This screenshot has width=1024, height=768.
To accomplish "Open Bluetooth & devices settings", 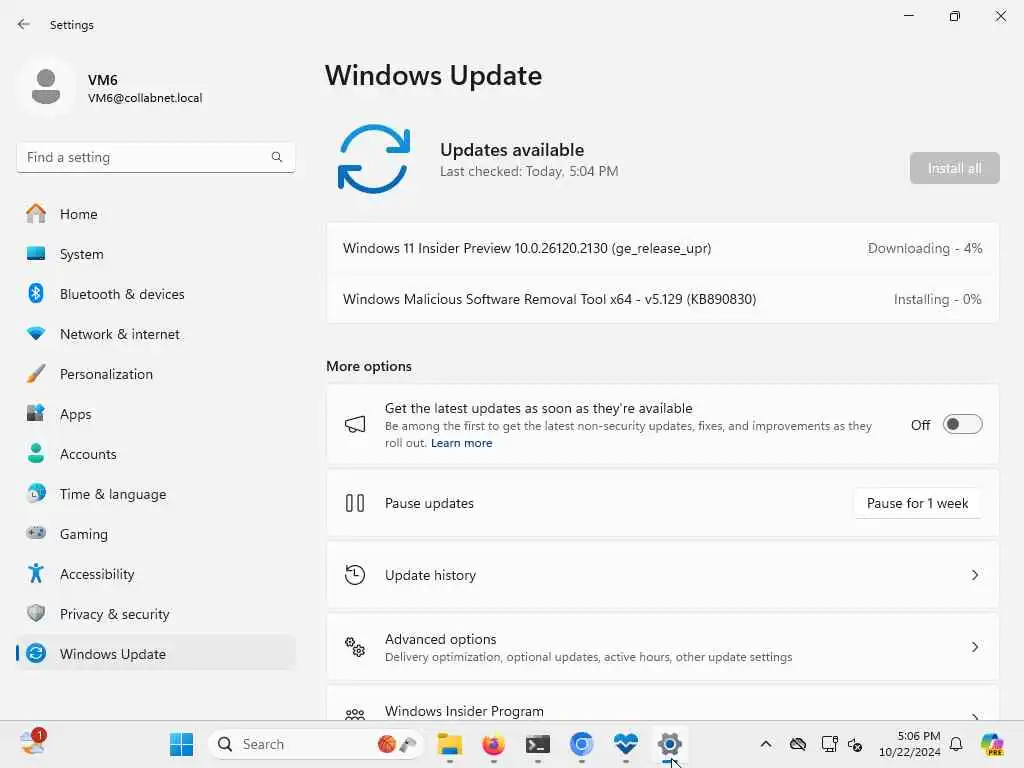I will 155,294.
